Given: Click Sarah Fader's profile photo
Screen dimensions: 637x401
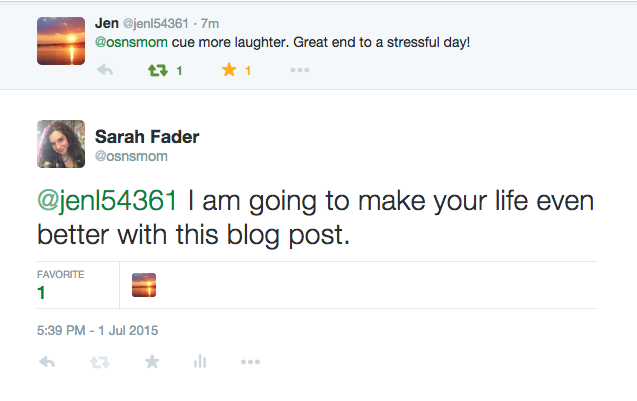Looking at the screenshot, I should coord(61,144).
